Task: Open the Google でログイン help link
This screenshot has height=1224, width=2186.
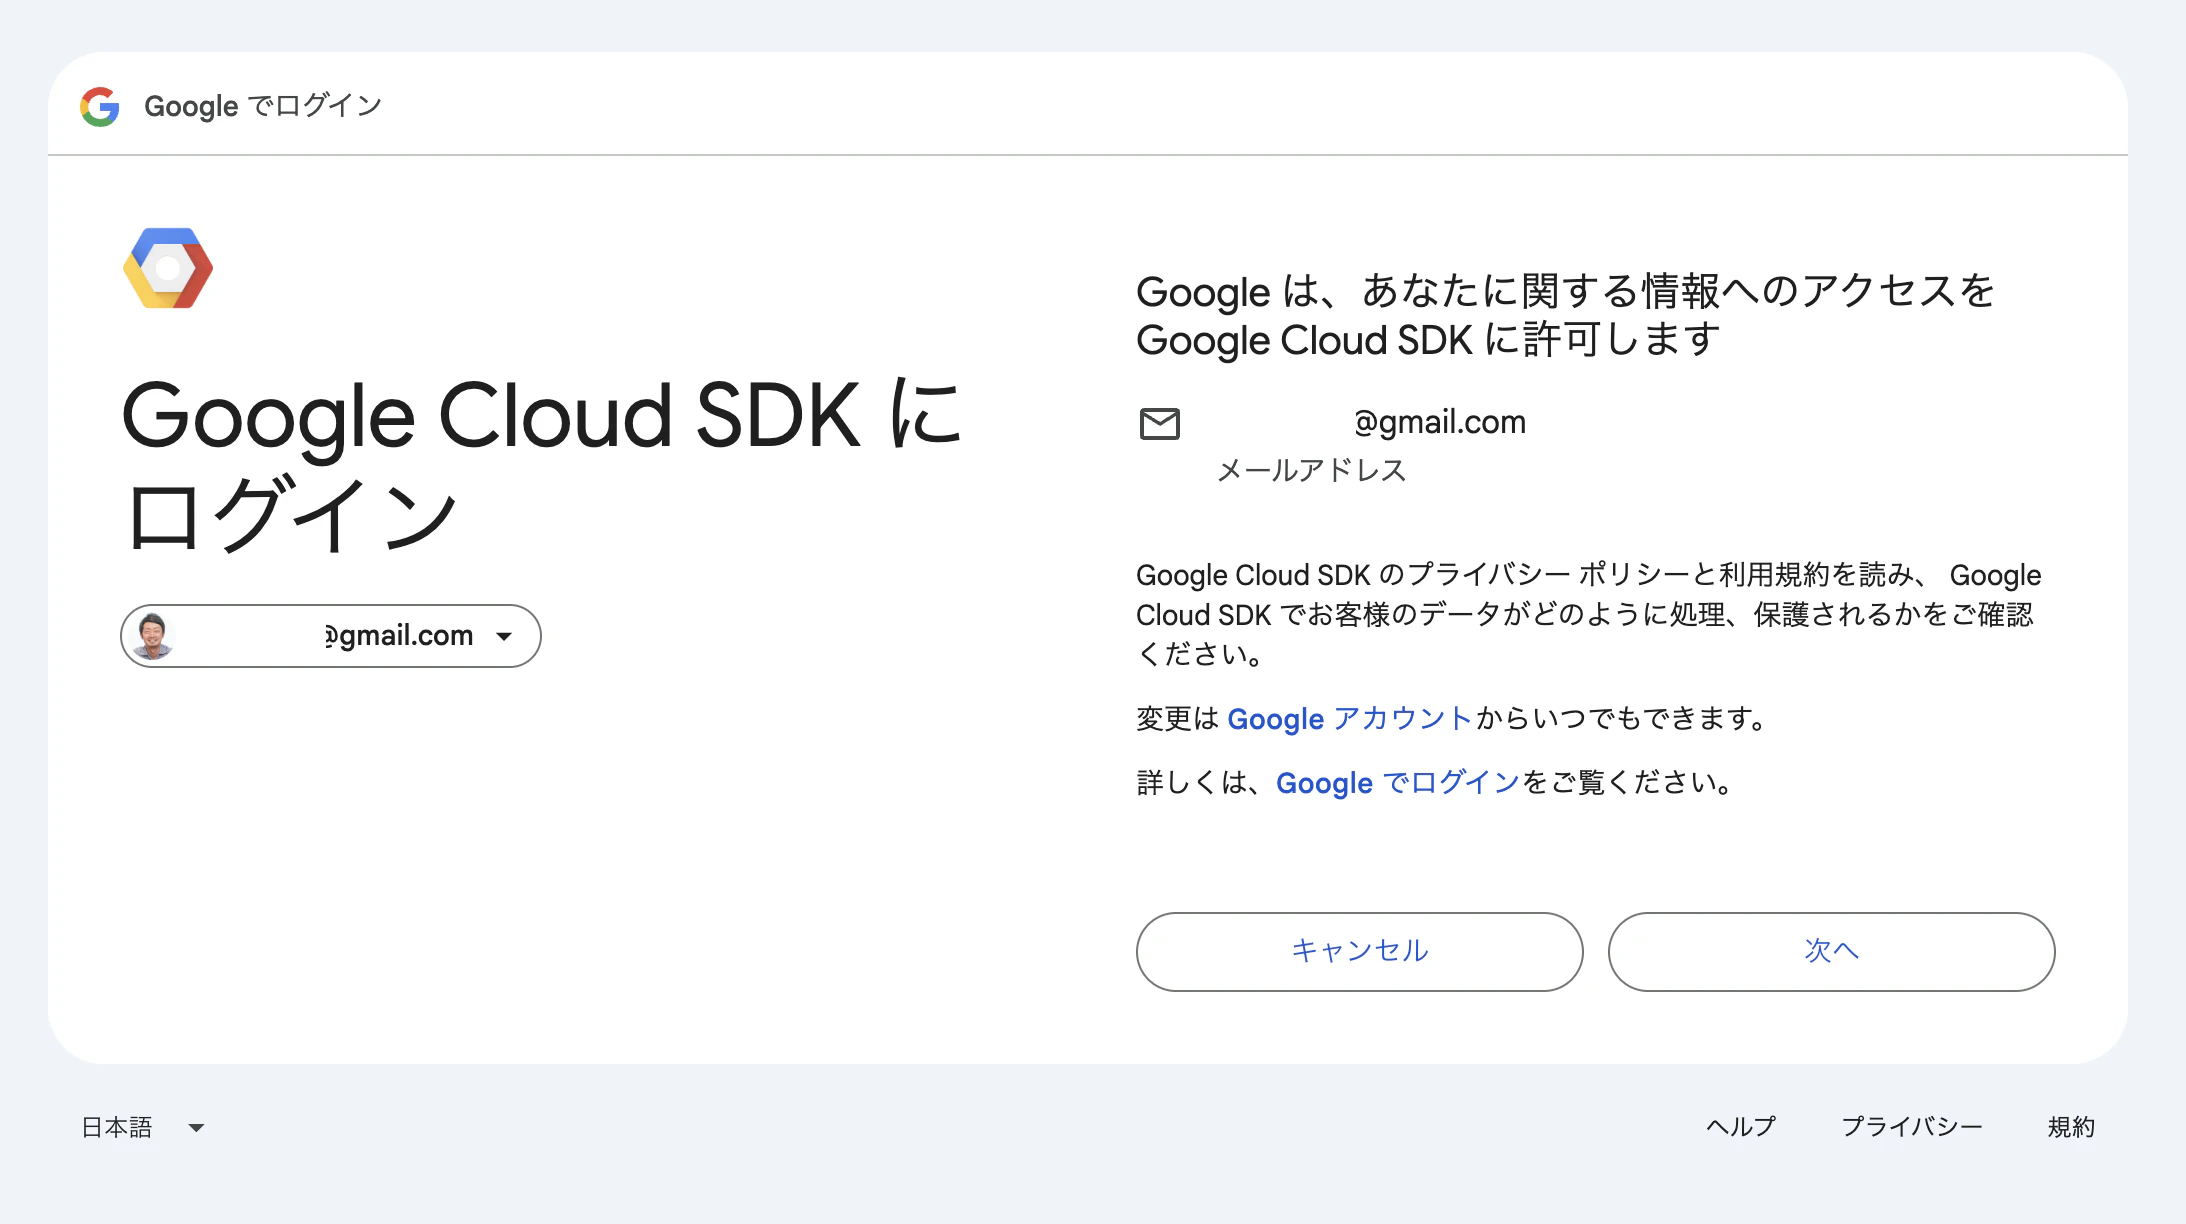Action: 1398,783
